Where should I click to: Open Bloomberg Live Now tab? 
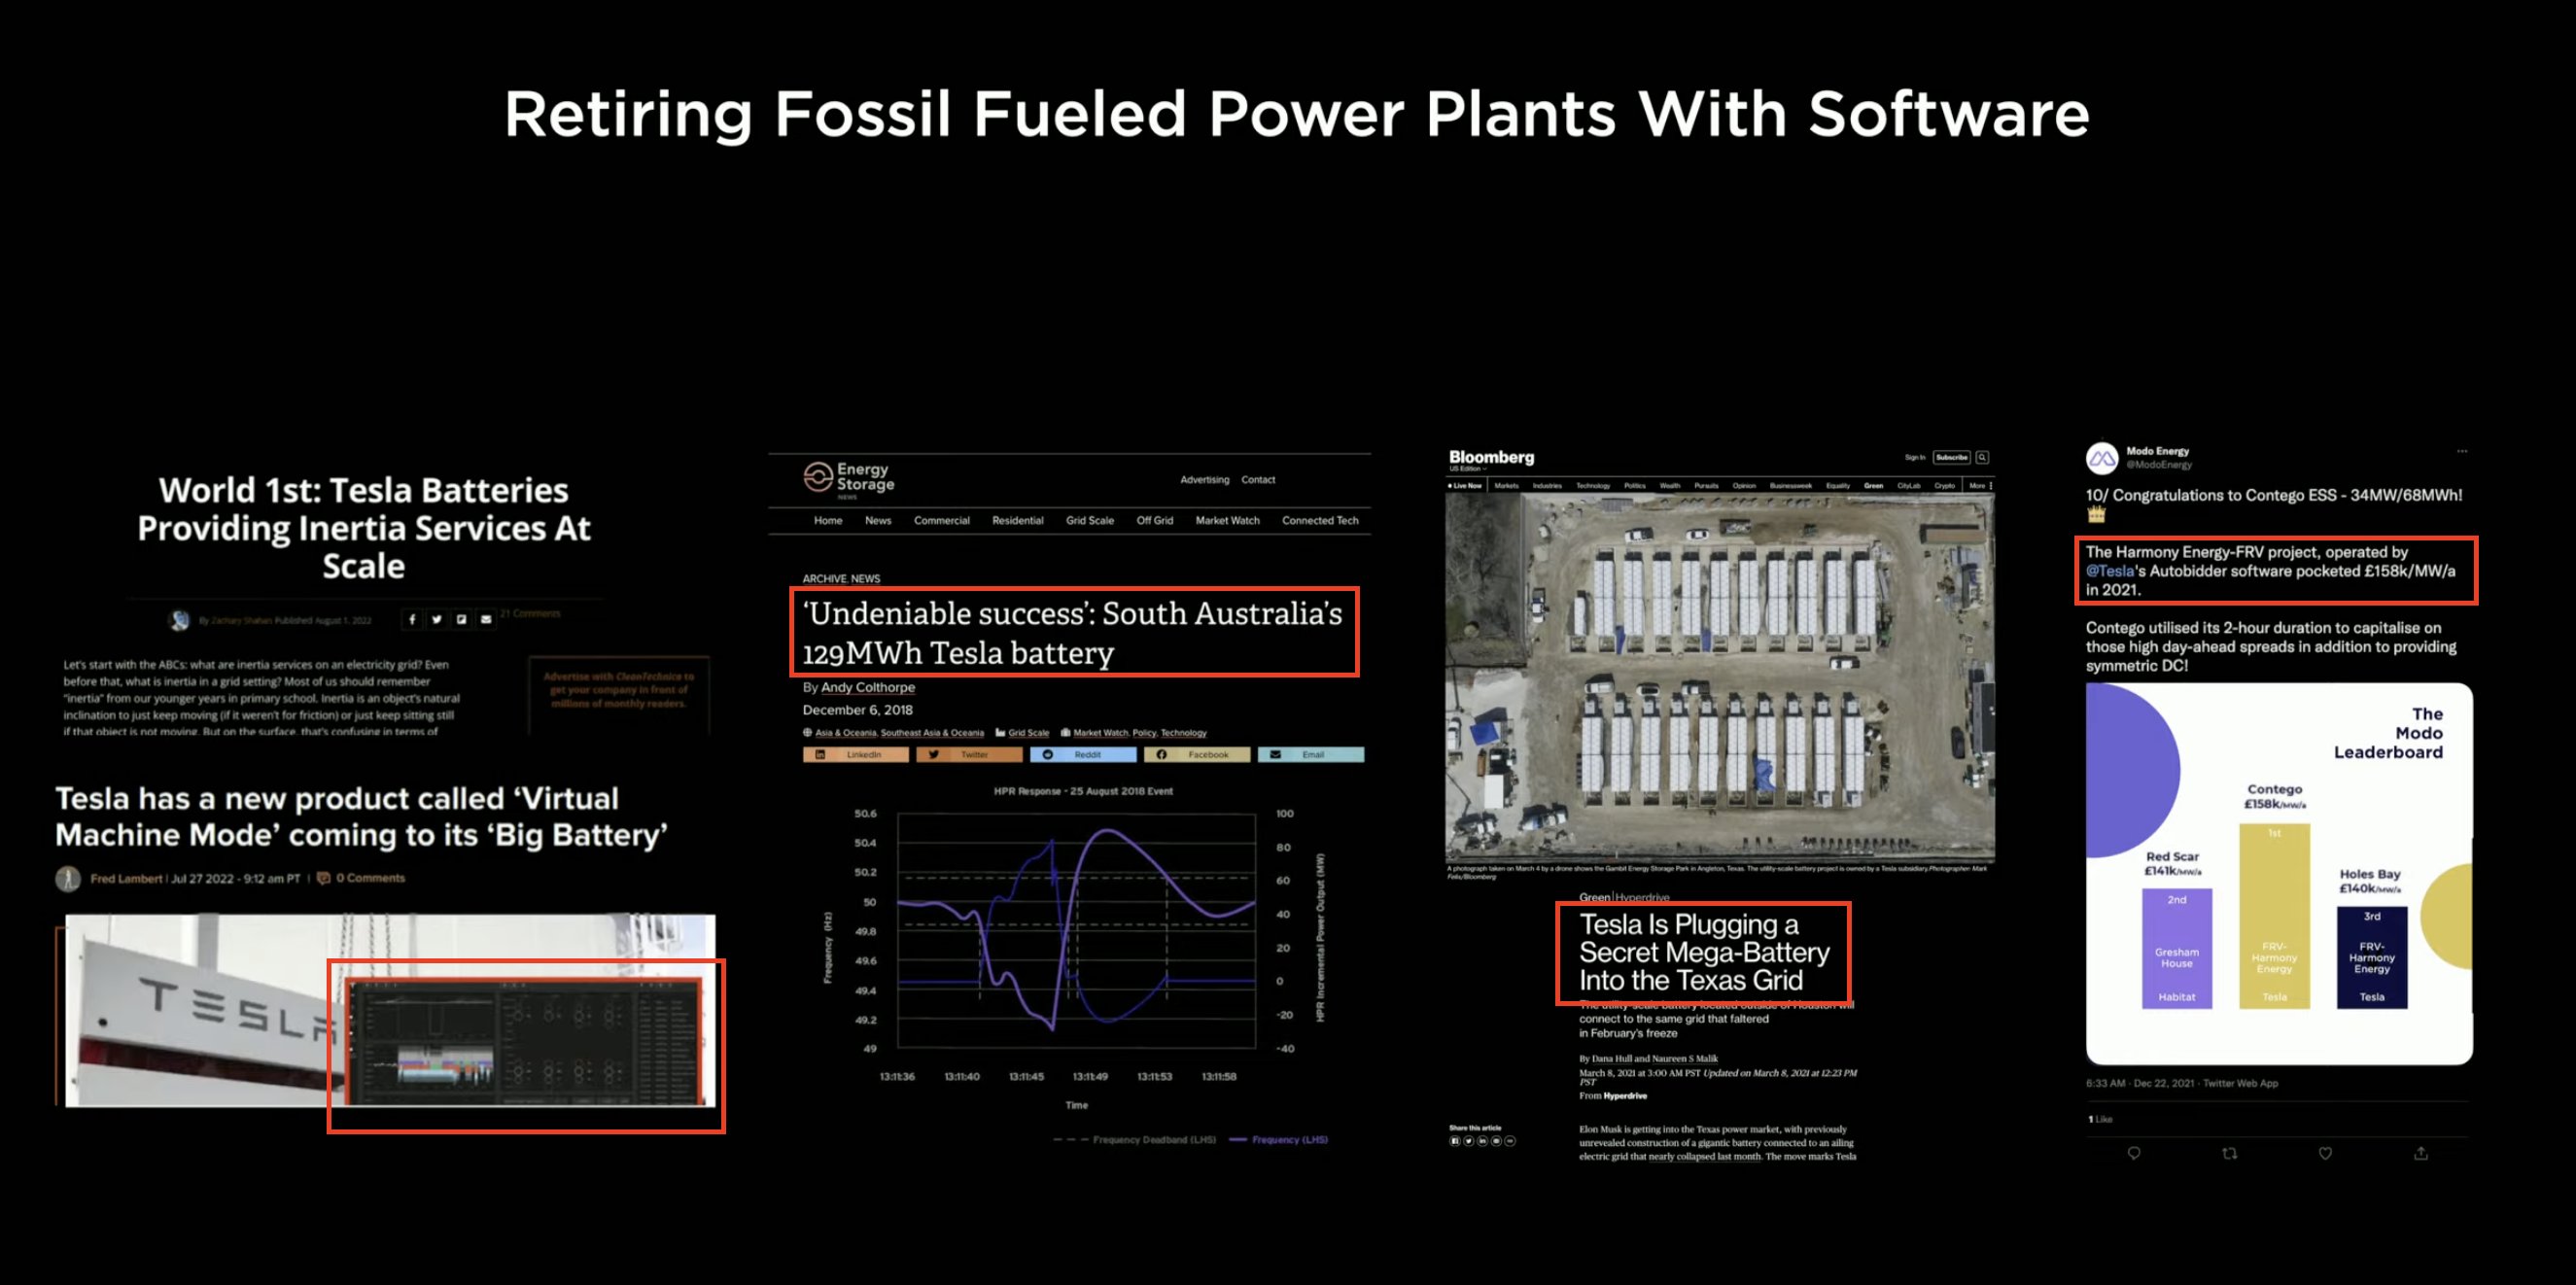tap(1466, 486)
